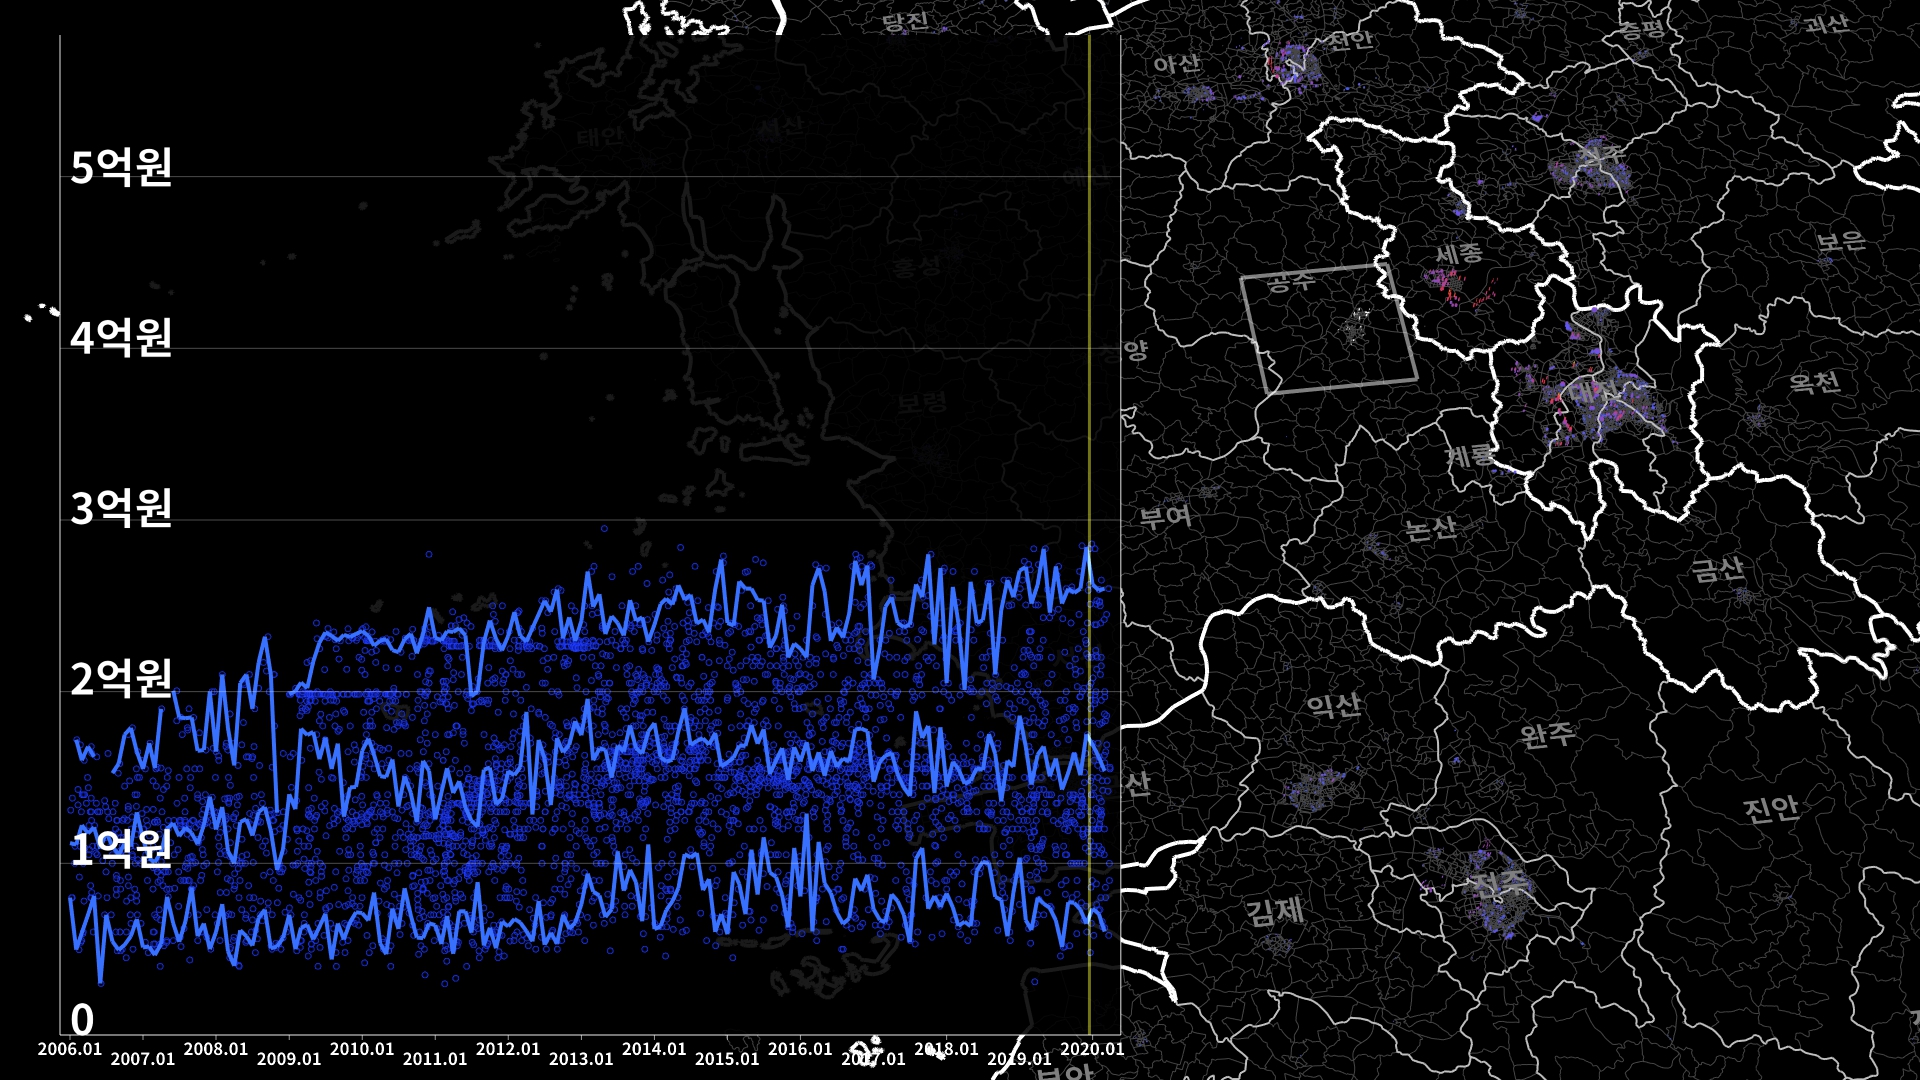Select the 공주 region label in gray box
Viewport: 1920px width, 1080px height.
pos(1290,282)
